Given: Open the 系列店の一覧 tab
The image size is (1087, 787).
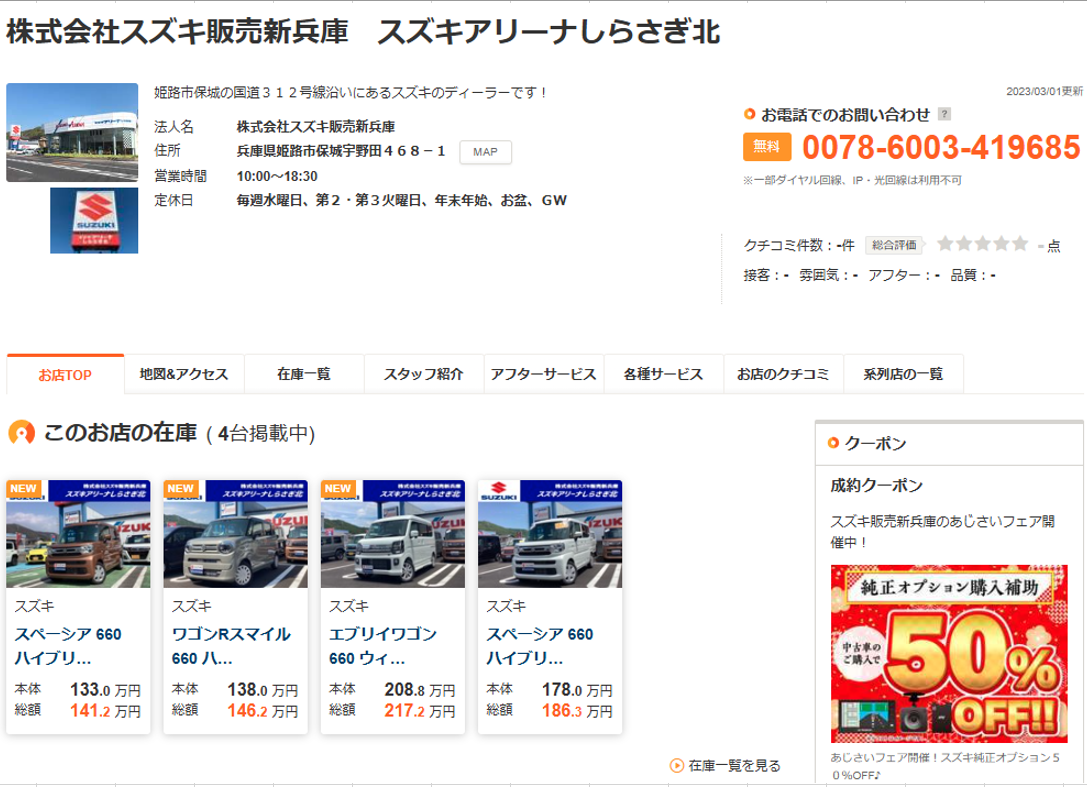Looking at the screenshot, I should click(903, 375).
